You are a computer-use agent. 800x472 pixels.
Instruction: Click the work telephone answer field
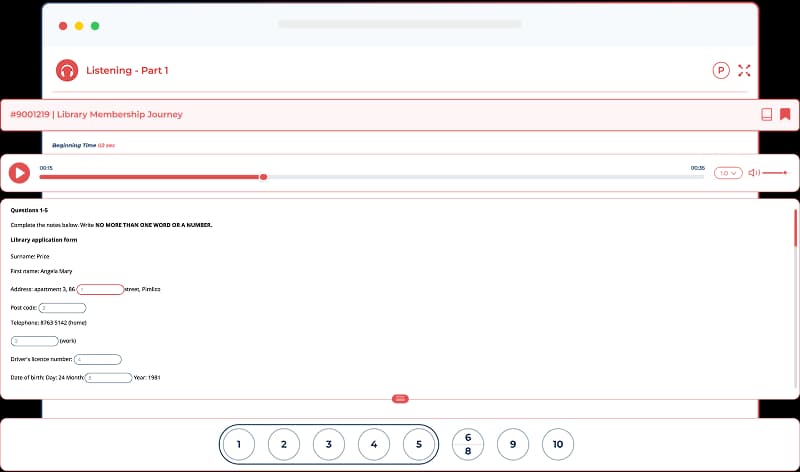35,341
